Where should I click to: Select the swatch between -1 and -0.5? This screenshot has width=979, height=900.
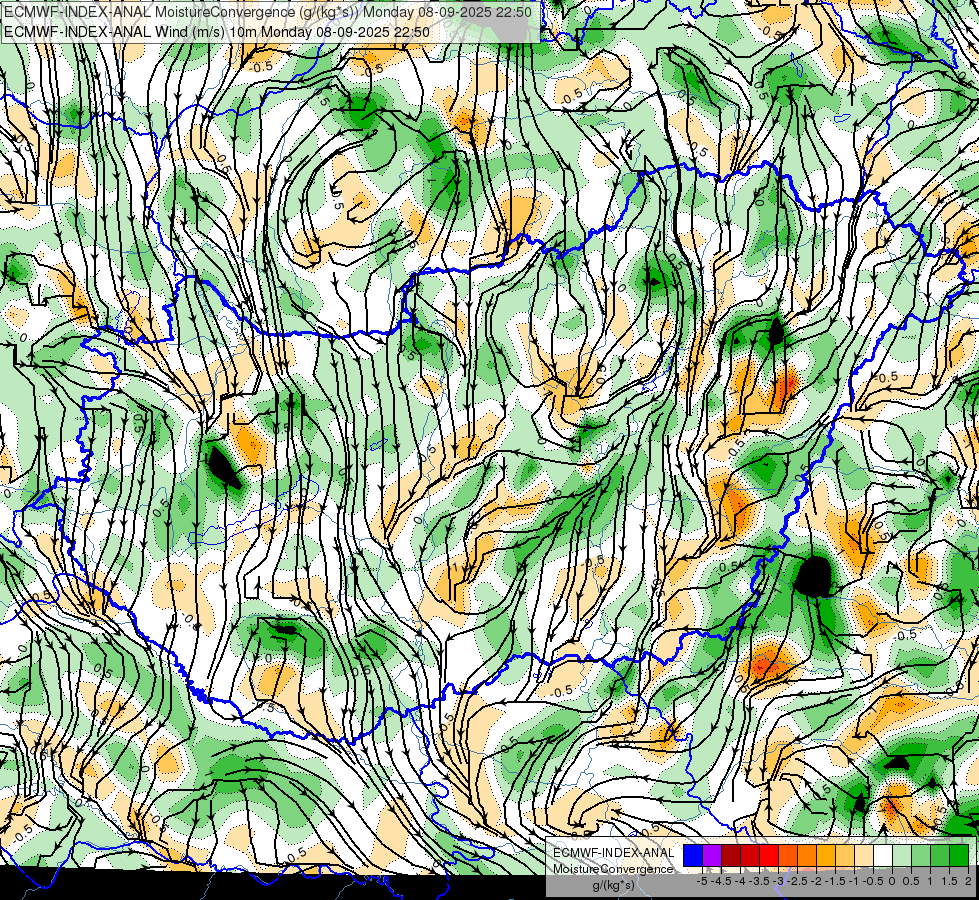864,856
